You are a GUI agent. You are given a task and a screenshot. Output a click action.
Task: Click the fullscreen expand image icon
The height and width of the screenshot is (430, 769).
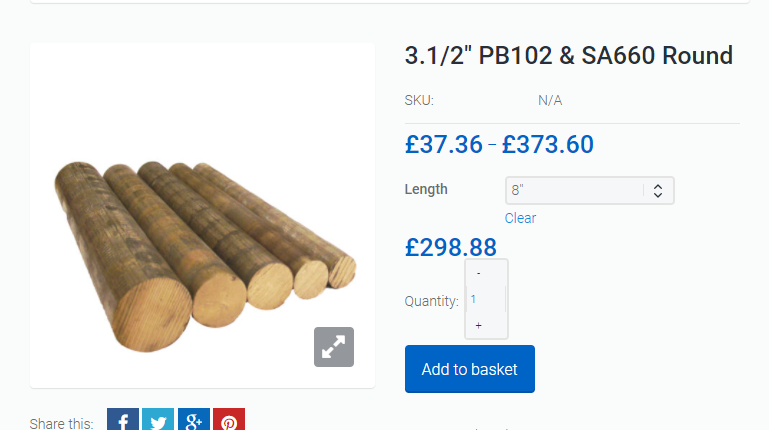(333, 347)
